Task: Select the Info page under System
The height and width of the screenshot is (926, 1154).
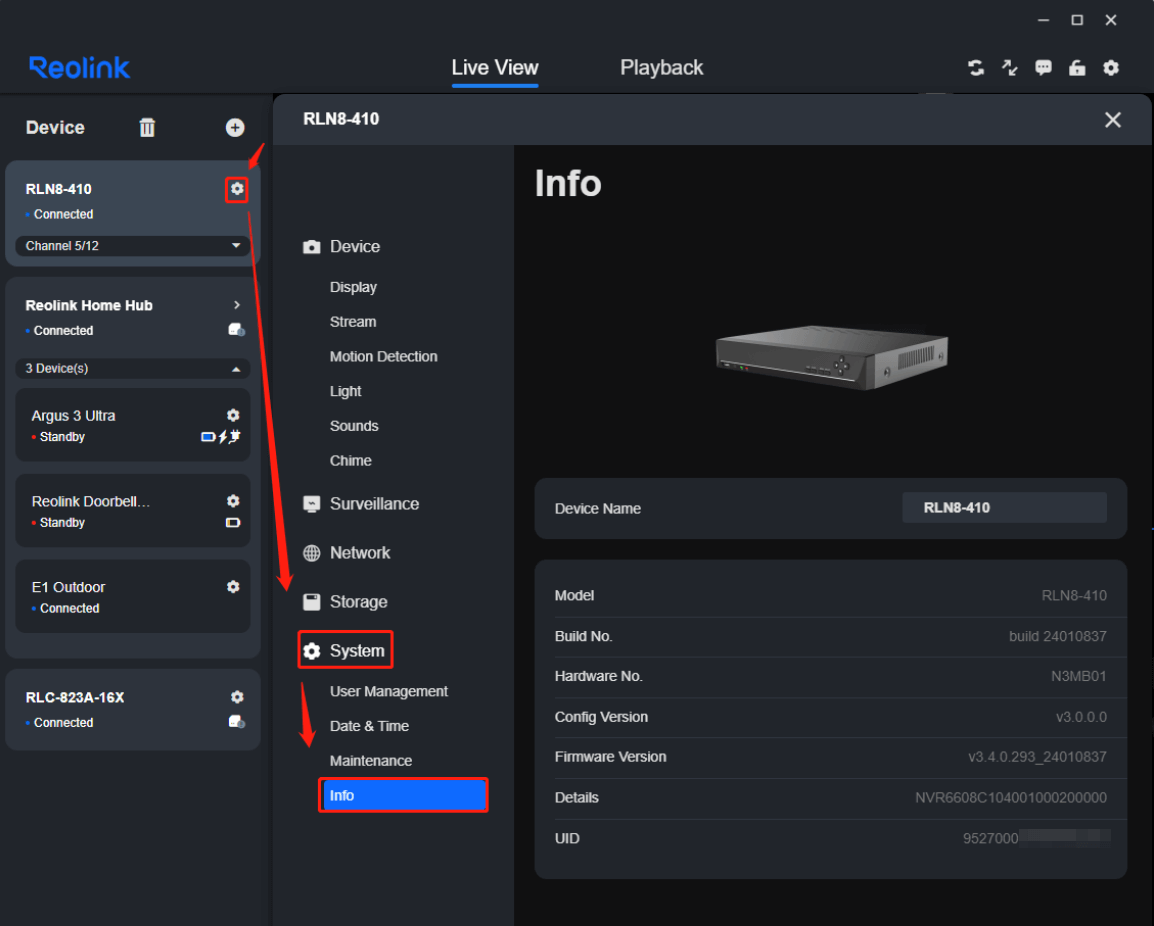Action: tap(403, 795)
